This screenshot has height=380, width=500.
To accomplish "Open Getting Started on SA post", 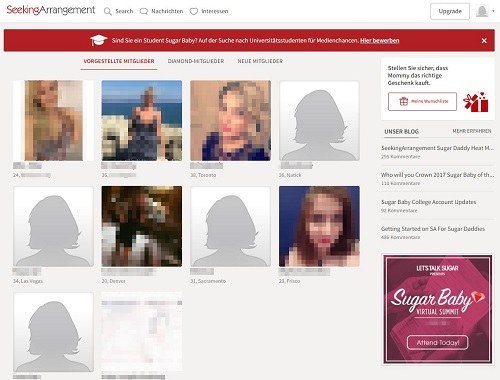I will click(433, 229).
